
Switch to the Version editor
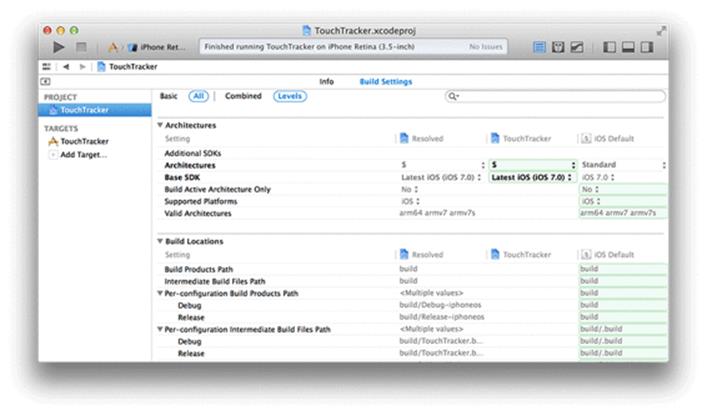(x=577, y=47)
